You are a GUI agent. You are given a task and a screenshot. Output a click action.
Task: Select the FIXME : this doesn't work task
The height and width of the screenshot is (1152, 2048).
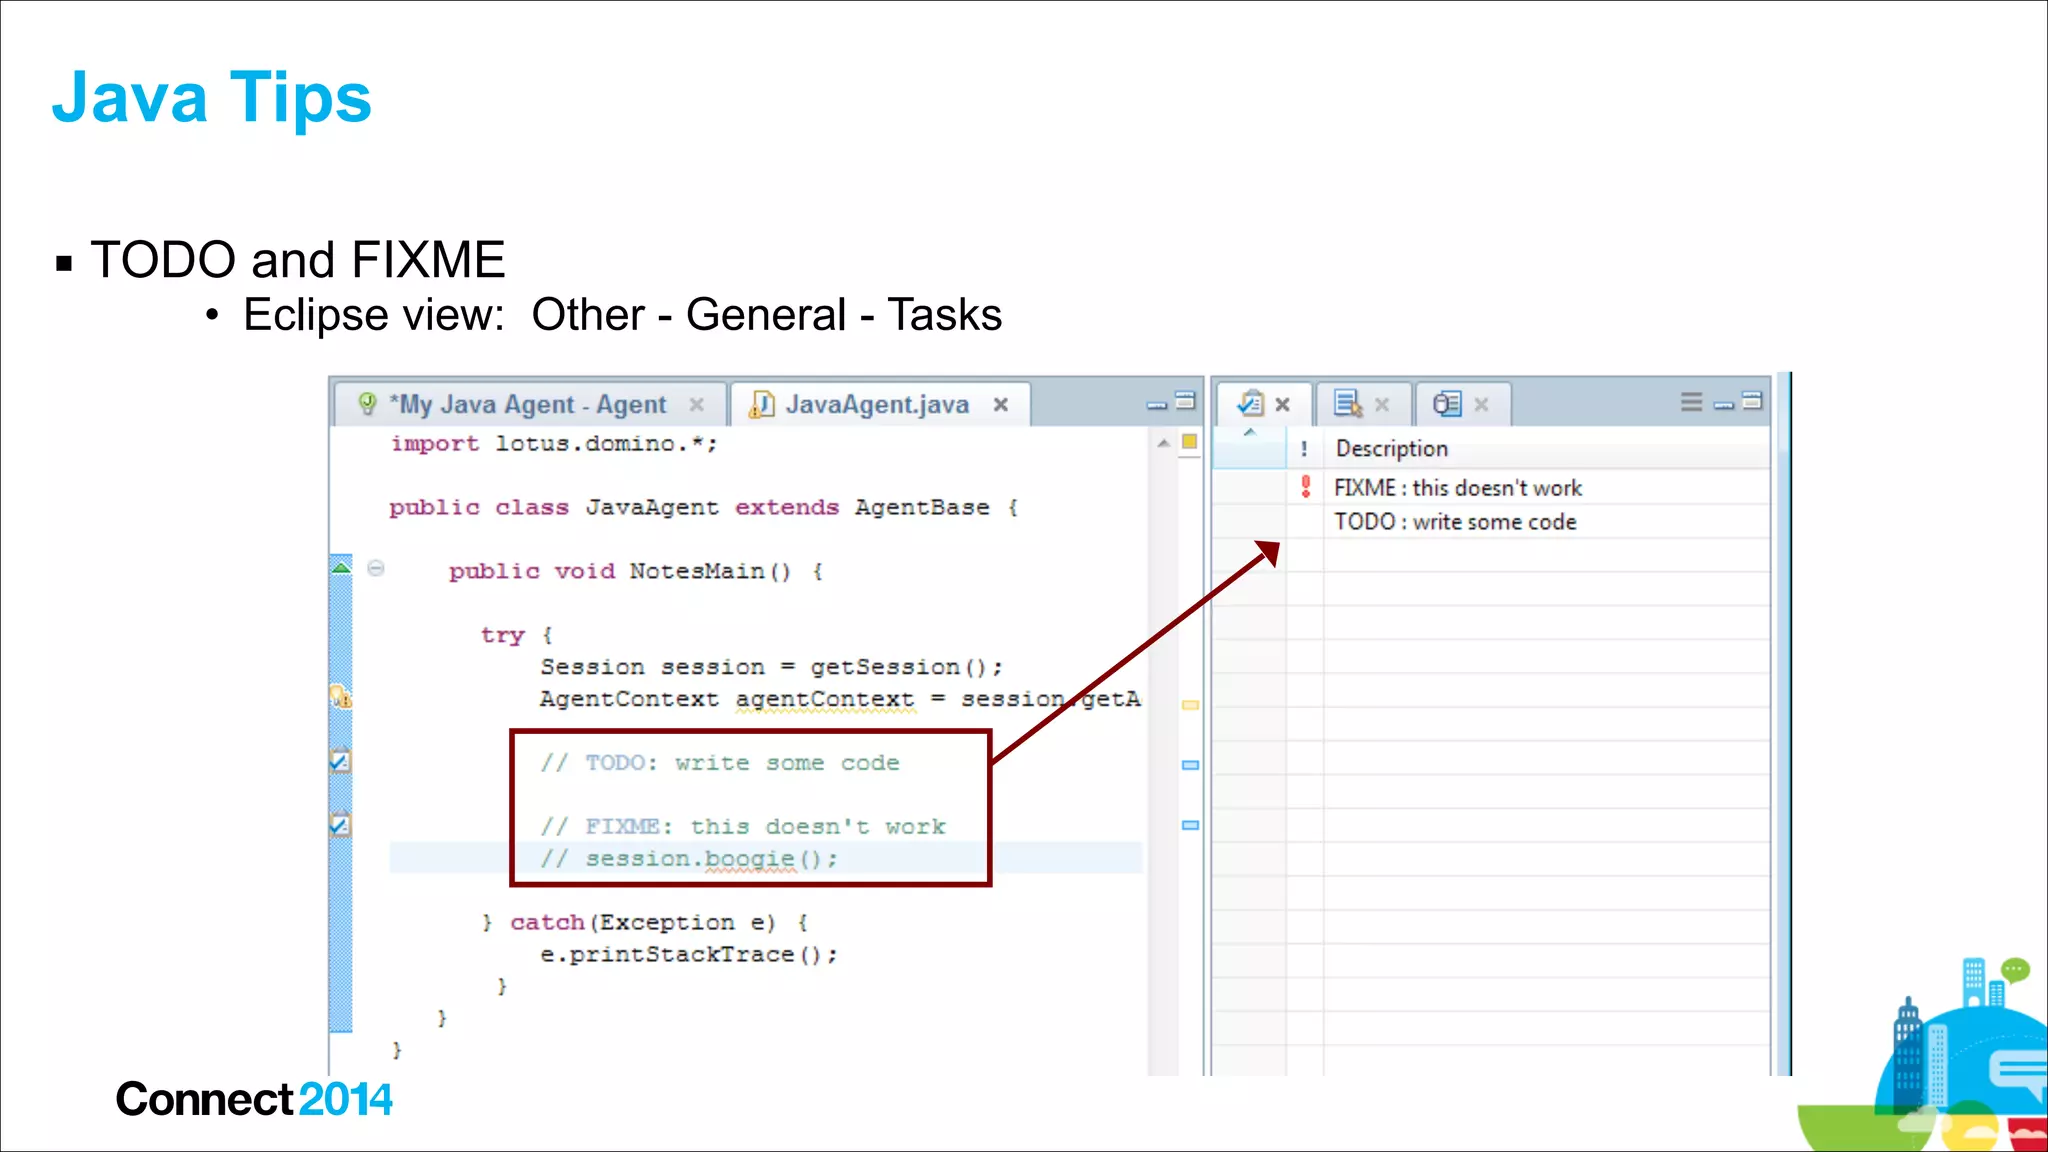point(1458,488)
